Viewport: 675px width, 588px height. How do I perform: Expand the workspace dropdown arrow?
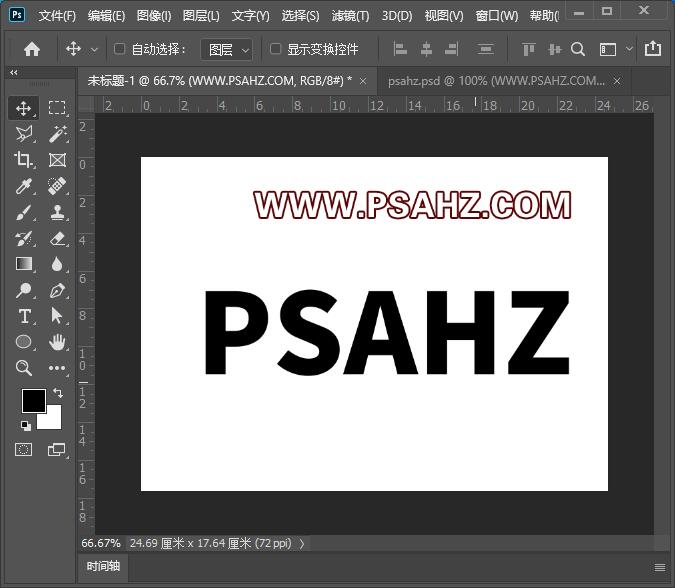click(x=629, y=49)
